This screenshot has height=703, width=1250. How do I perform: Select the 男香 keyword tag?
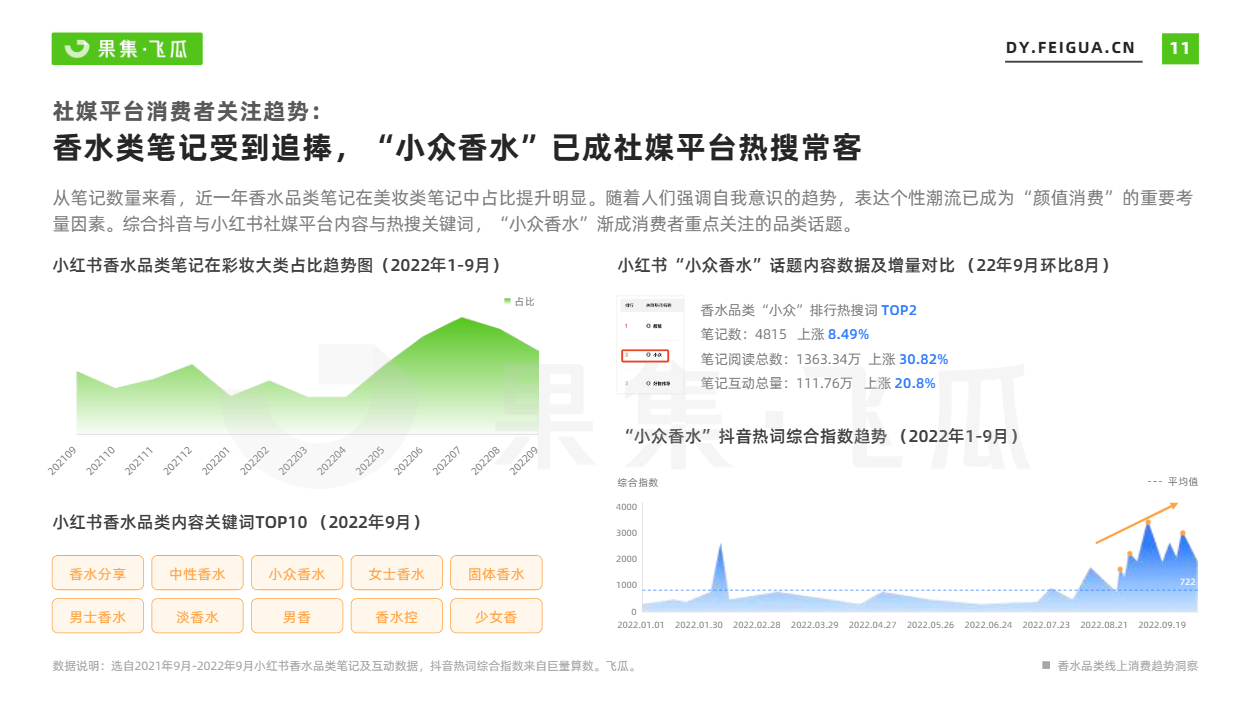(x=297, y=617)
